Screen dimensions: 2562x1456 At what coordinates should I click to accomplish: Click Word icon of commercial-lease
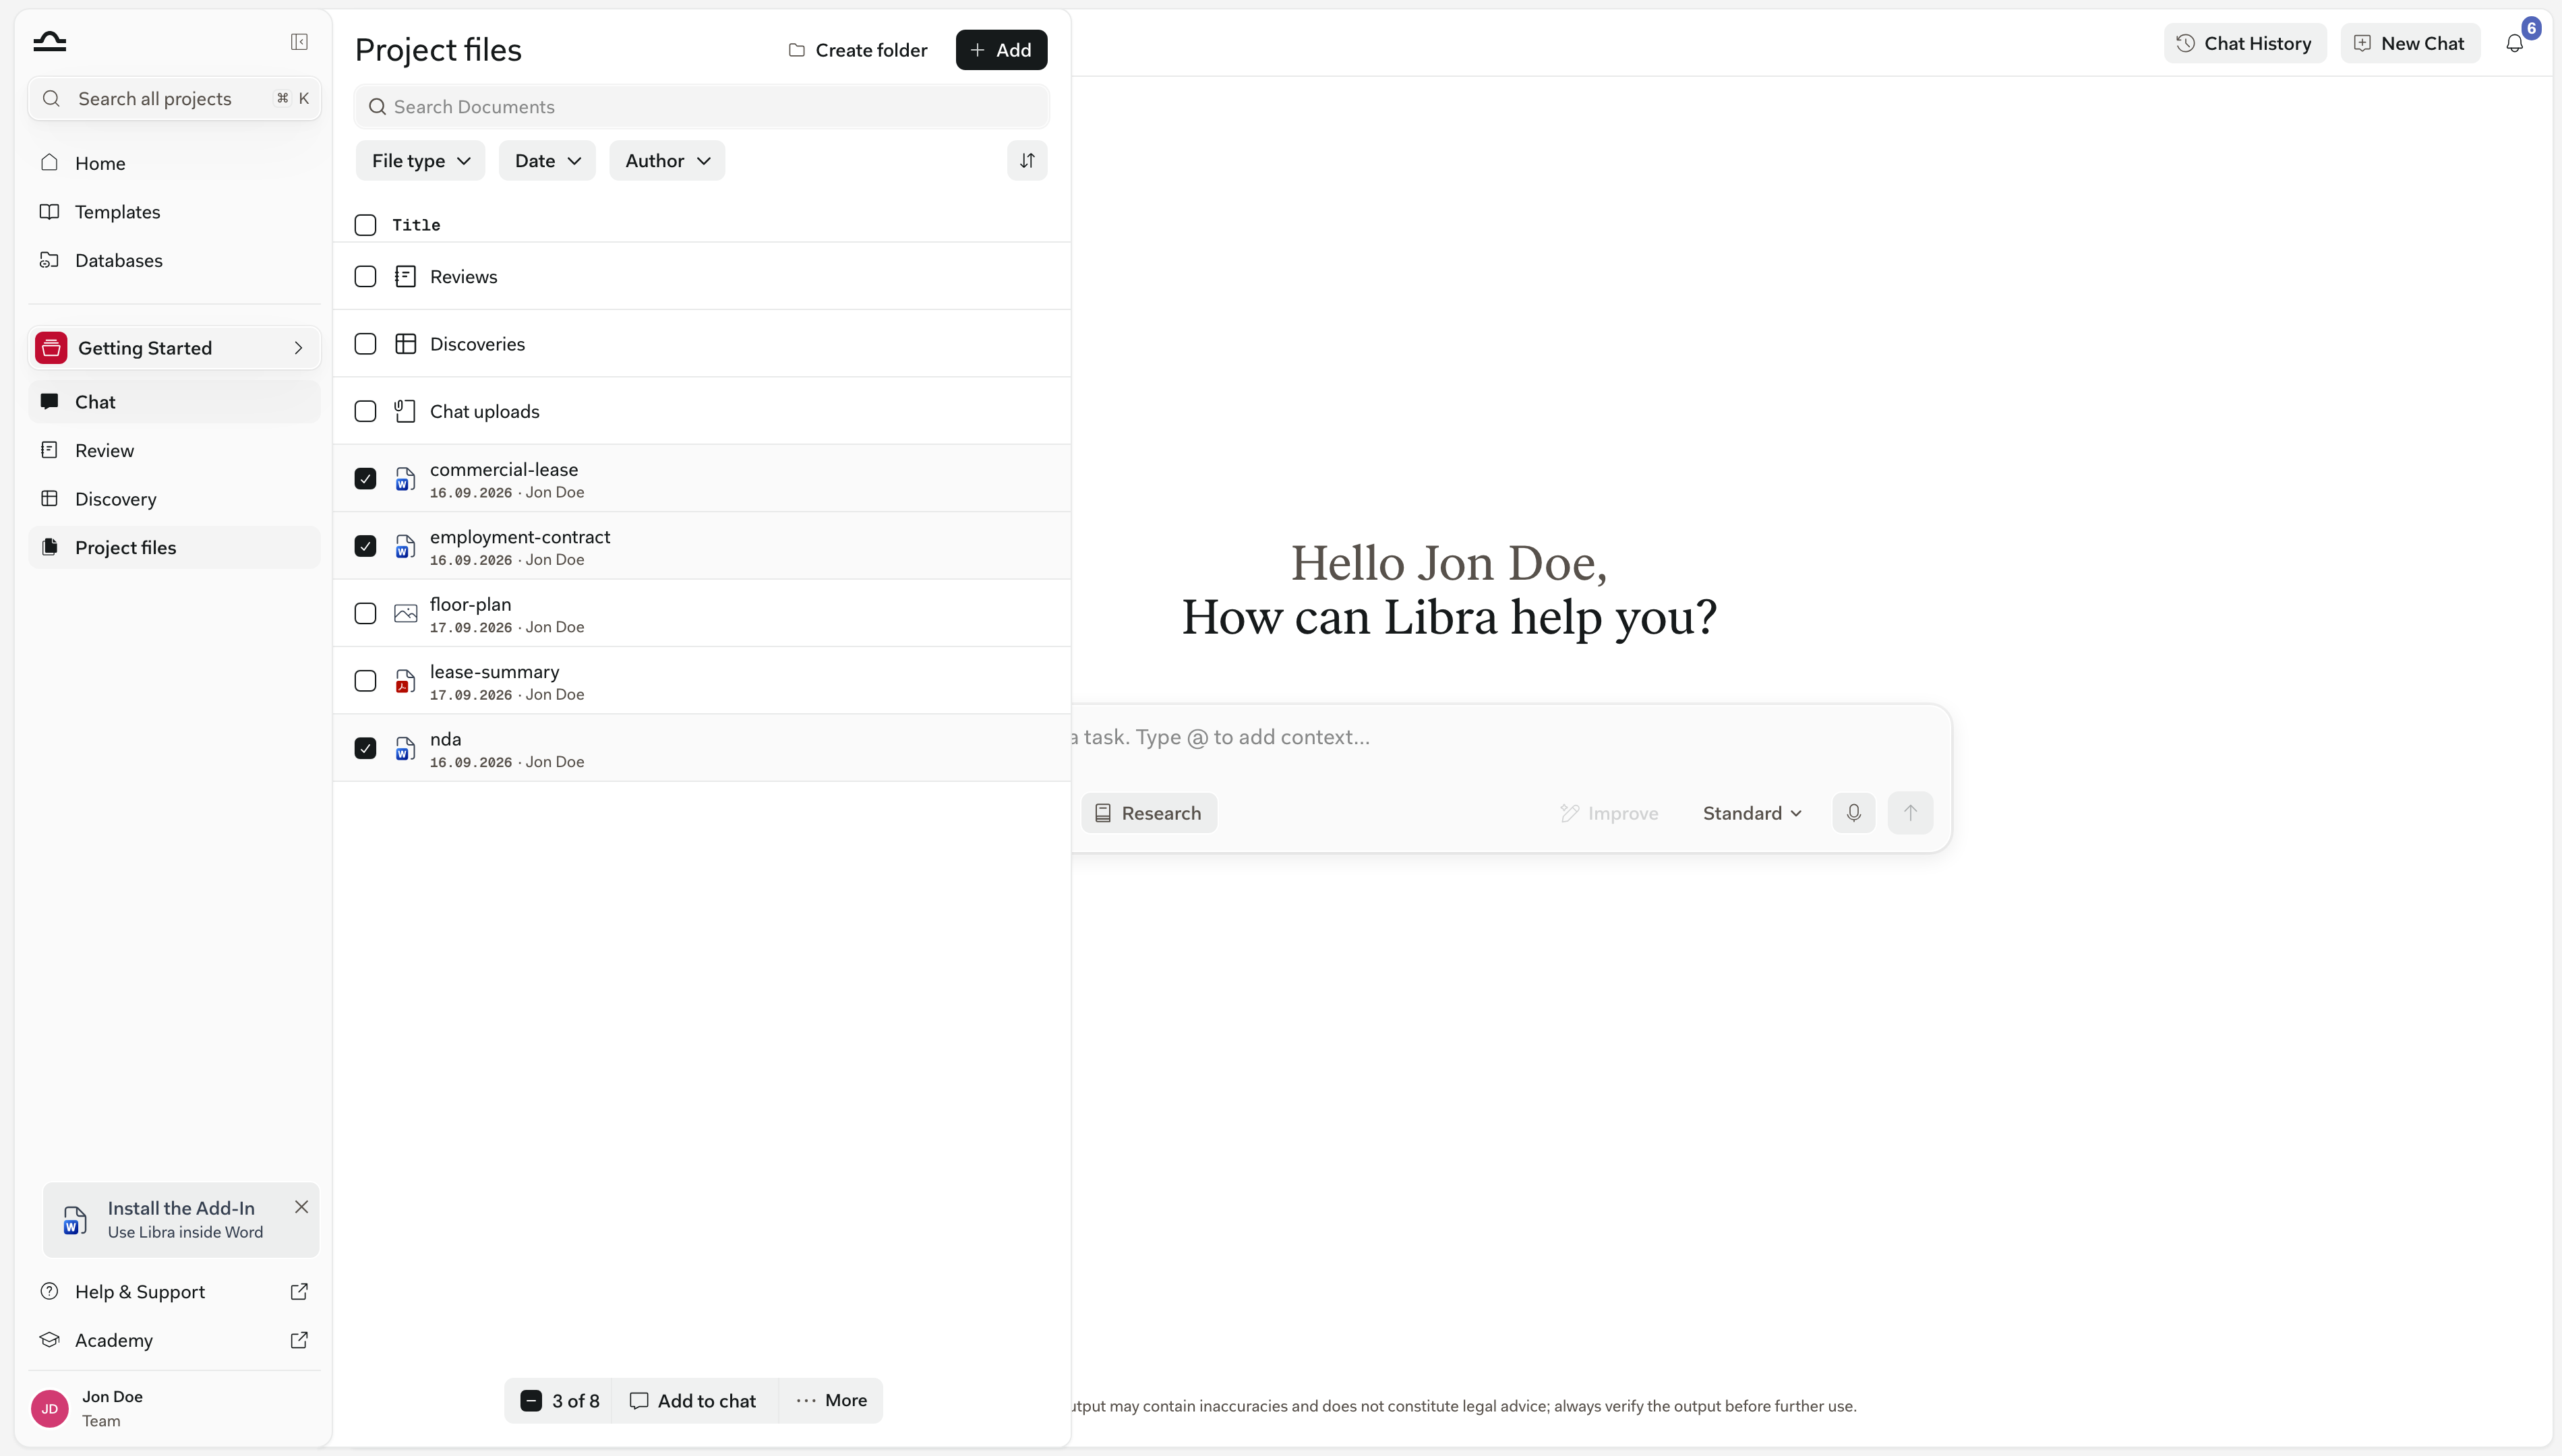tap(405, 479)
